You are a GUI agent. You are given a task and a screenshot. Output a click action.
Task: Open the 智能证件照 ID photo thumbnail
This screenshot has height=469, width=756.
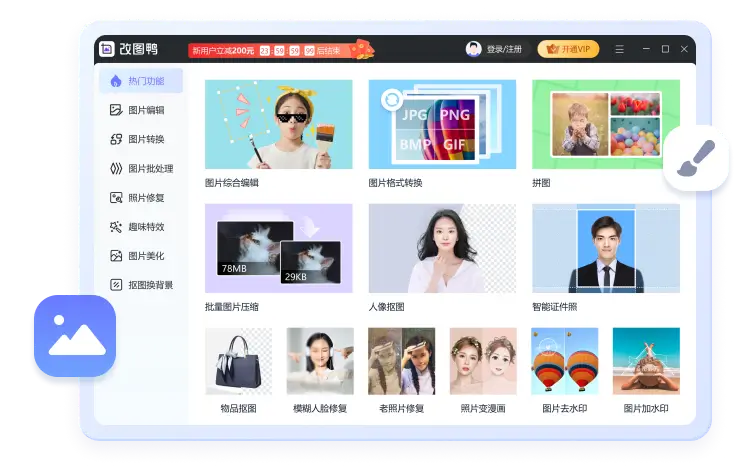click(606, 248)
